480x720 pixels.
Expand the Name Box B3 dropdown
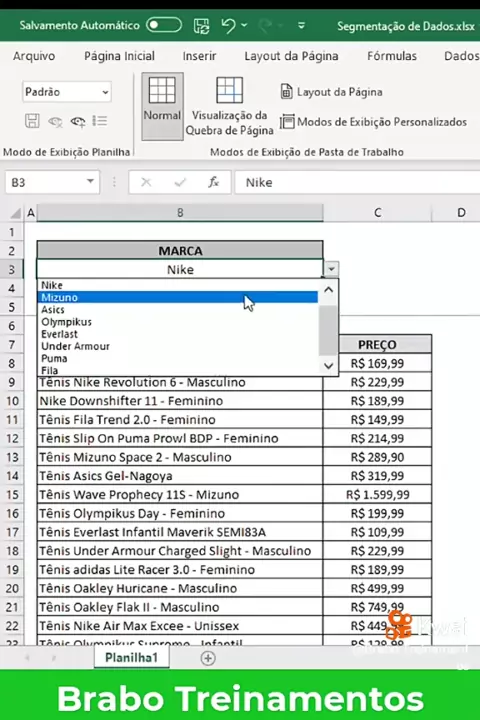90,181
